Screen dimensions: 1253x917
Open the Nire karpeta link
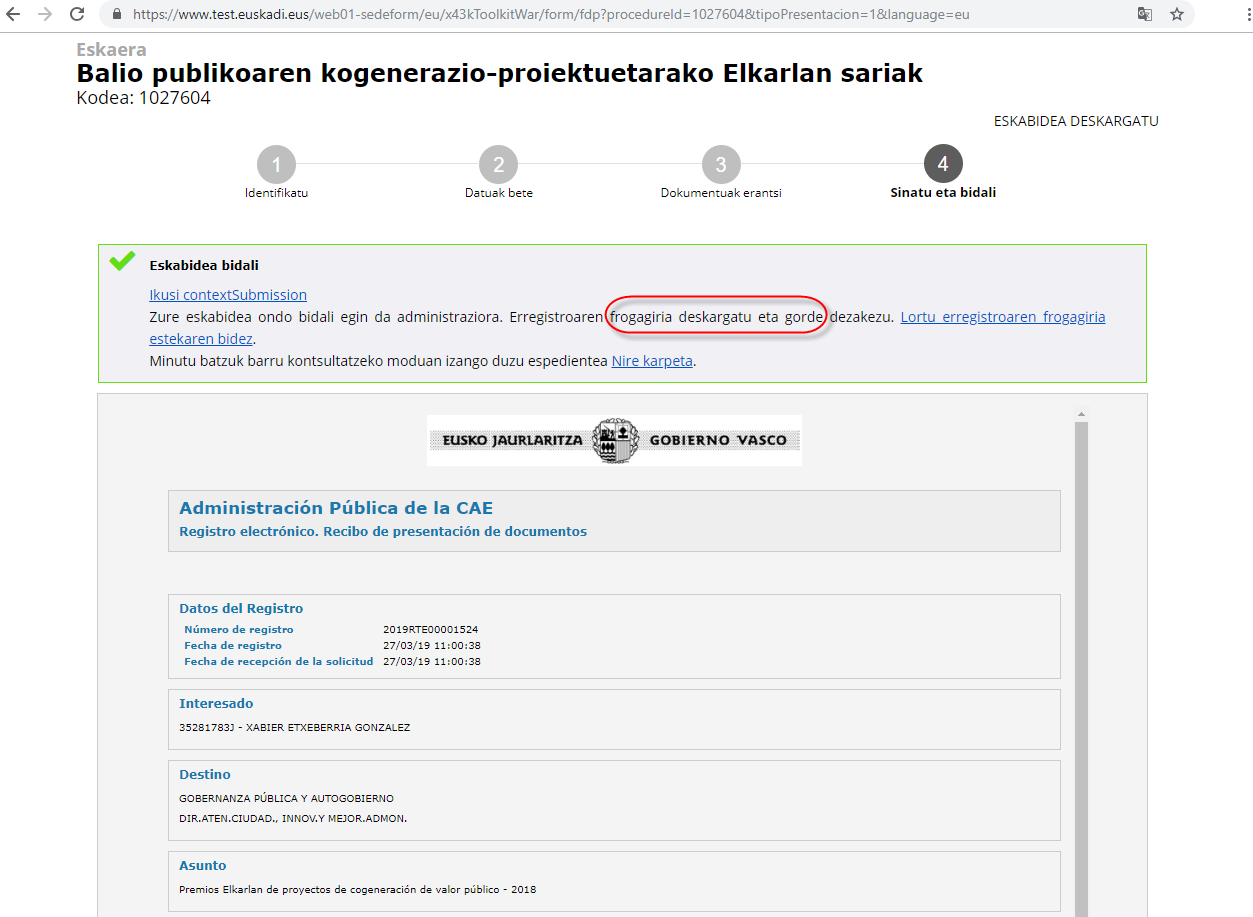(x=651, y=361)
